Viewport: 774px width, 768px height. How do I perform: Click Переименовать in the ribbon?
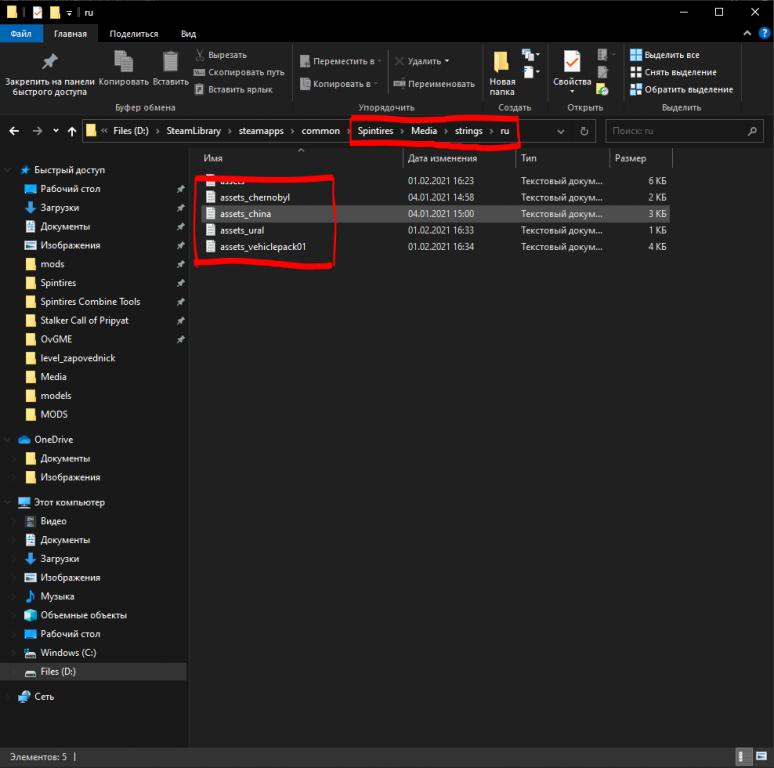(434, 84)
